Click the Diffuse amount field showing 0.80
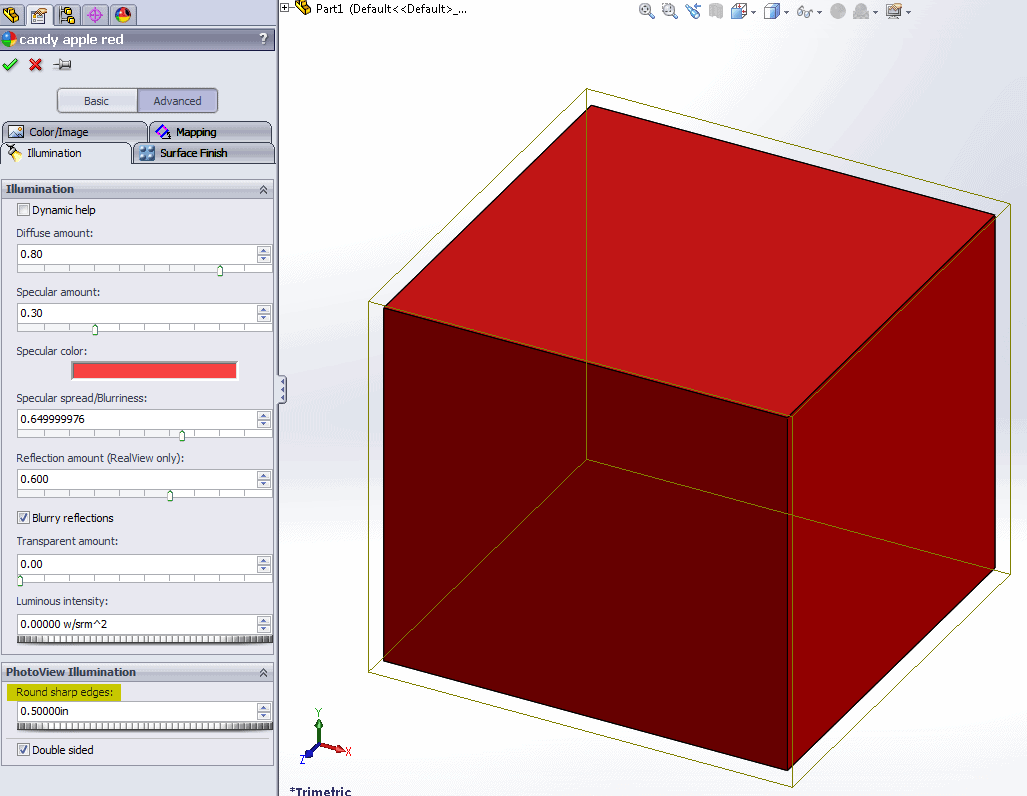Viewport: 1027px width, 796px height. click(x=137, y=254)
